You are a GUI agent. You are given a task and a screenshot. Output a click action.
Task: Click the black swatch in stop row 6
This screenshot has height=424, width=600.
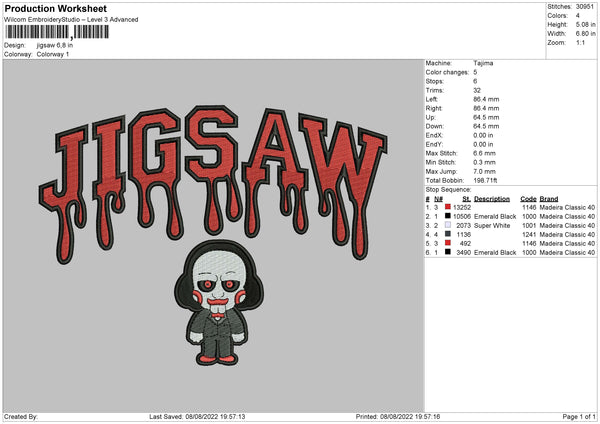click(x=448, y=252)
